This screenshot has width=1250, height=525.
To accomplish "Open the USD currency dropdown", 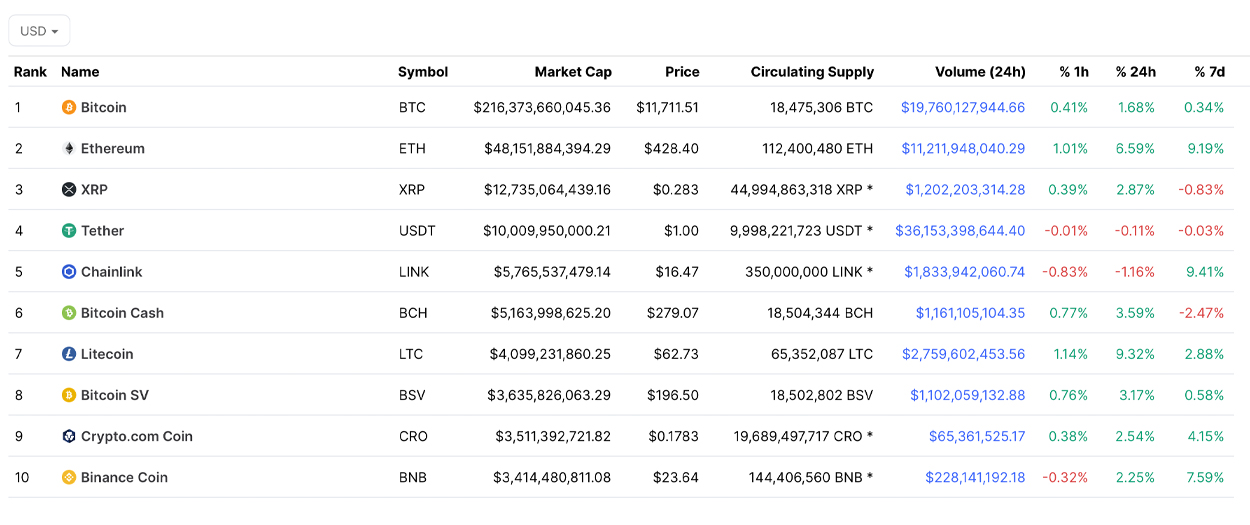I will pyautogui.click(x=39, y=31).
